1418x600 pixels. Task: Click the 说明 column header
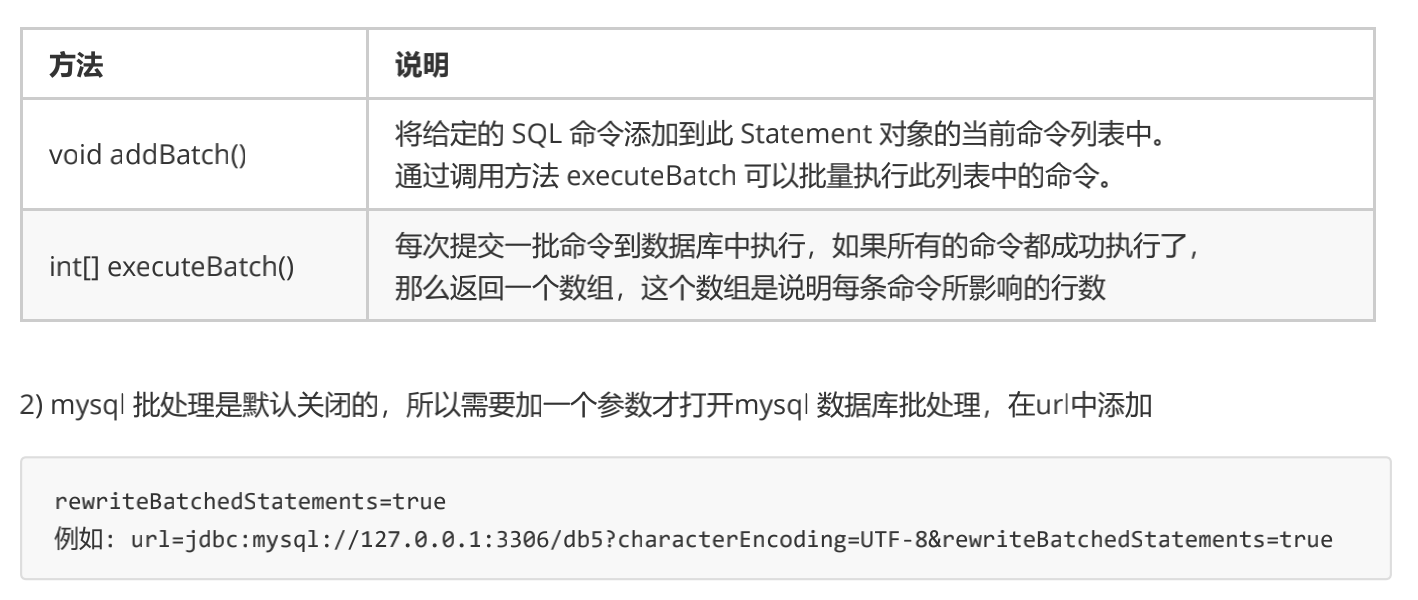(422, 66)
